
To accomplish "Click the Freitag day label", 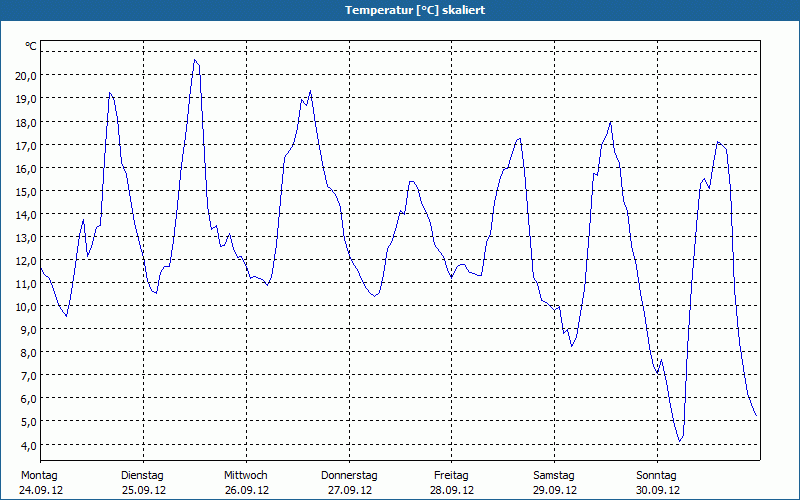I will coord(452,476).
